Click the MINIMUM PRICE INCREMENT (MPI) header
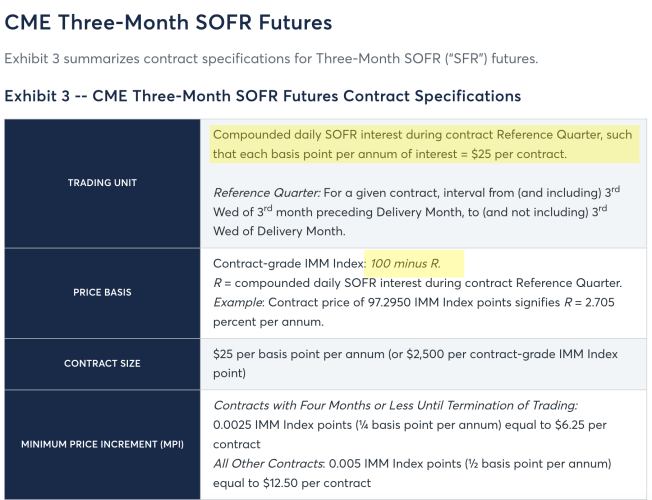 [102, 444]
